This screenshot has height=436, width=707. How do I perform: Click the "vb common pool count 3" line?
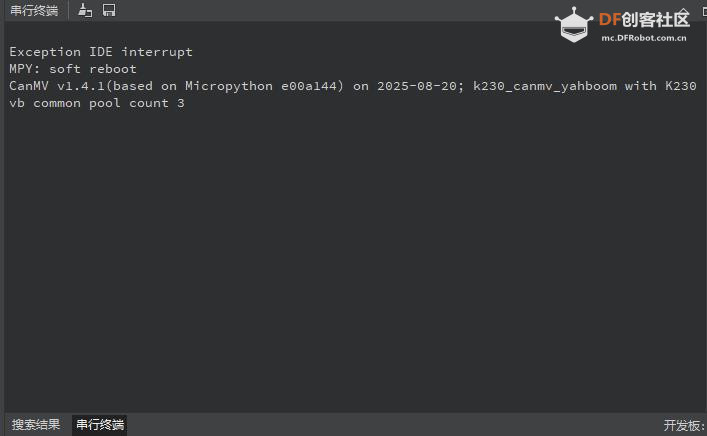[97, 103]
